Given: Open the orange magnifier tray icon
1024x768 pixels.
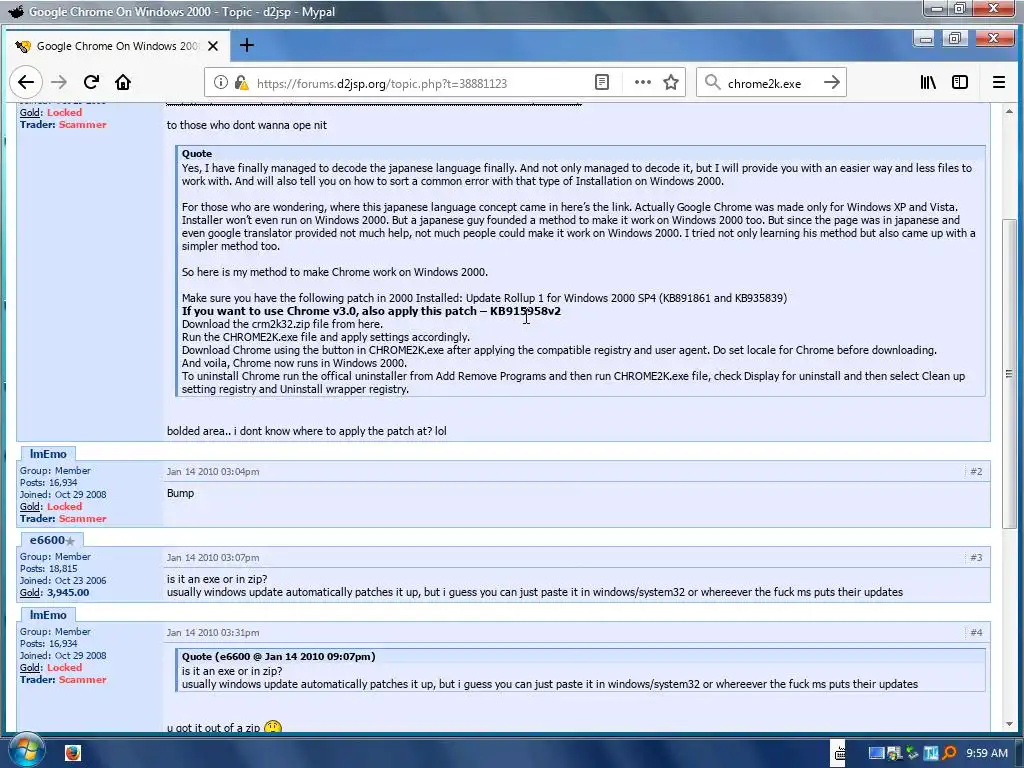Looking at the screenshot, I should tap(949, 754).
